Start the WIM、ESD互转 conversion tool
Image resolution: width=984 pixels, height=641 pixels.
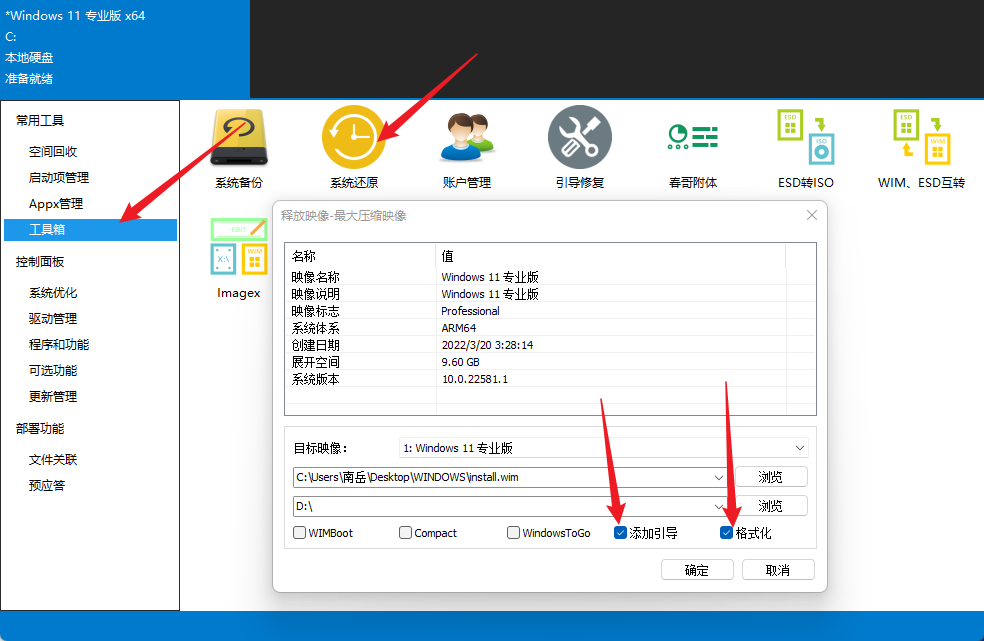pos(922,137)
